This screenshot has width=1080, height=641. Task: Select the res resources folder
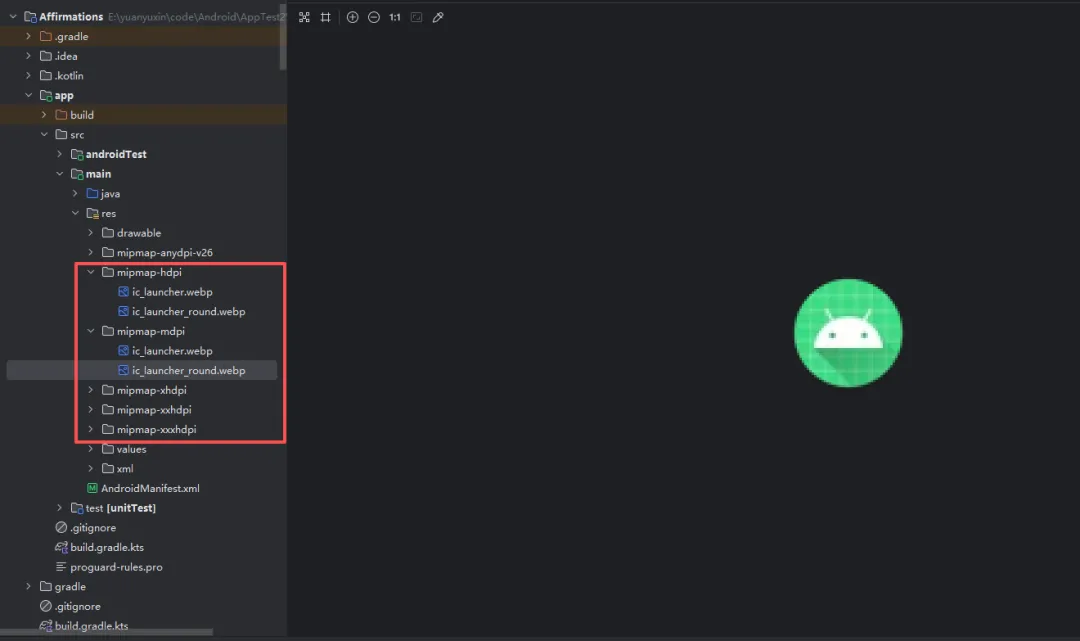click(x=108, y=213)
